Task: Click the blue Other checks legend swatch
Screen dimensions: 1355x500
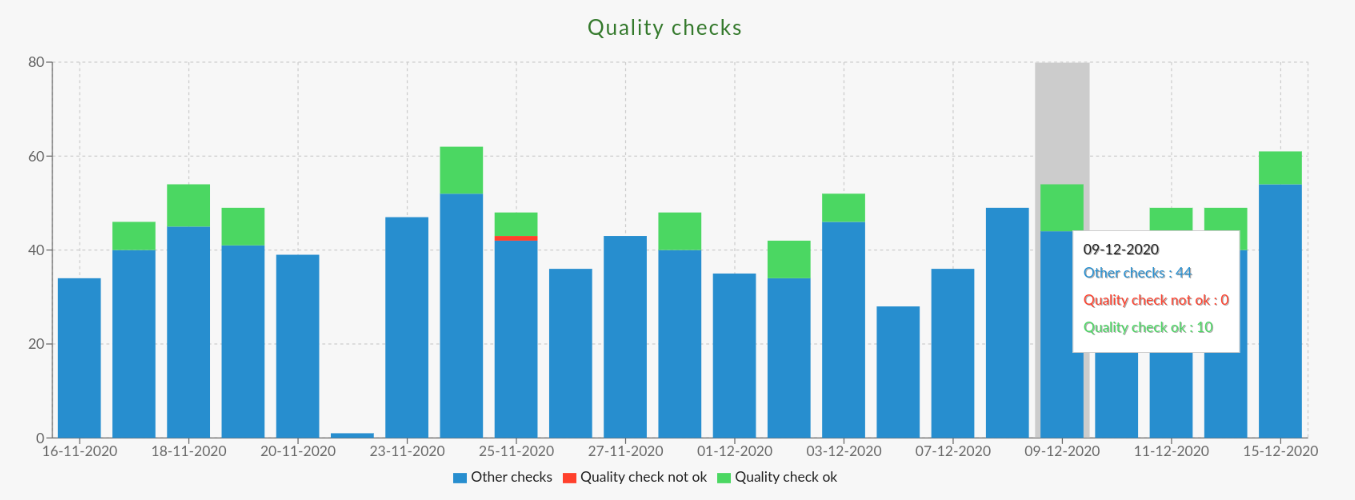Action: click(460, 478)
